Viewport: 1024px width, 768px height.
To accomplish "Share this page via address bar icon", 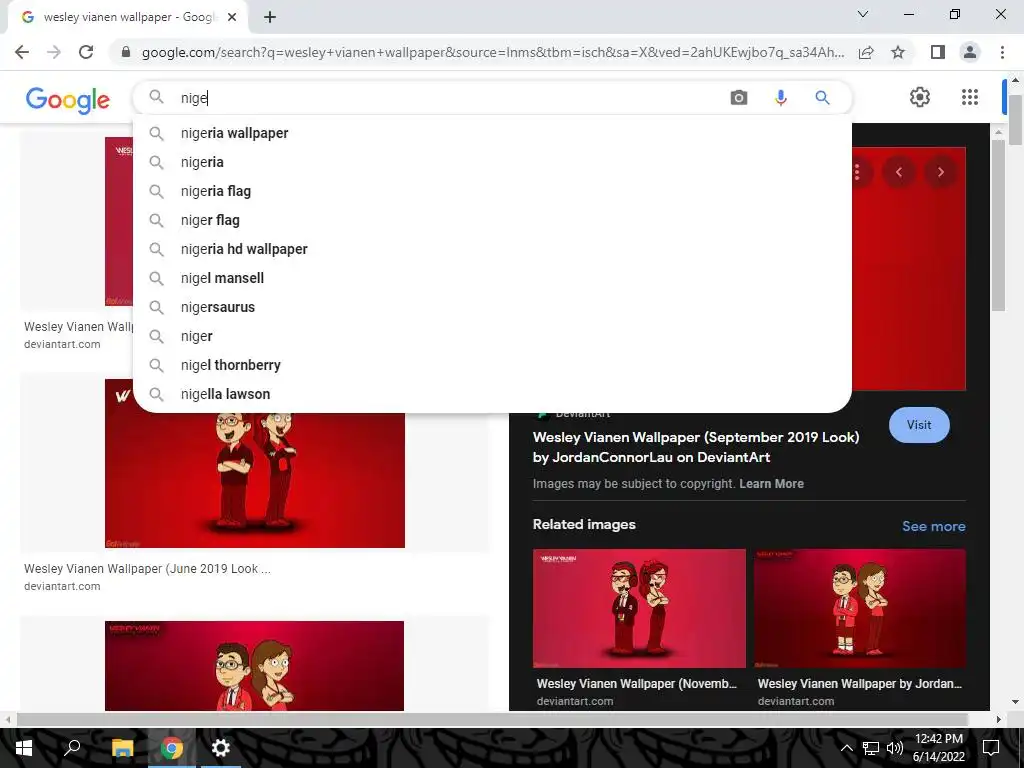I will pos(866,52).
